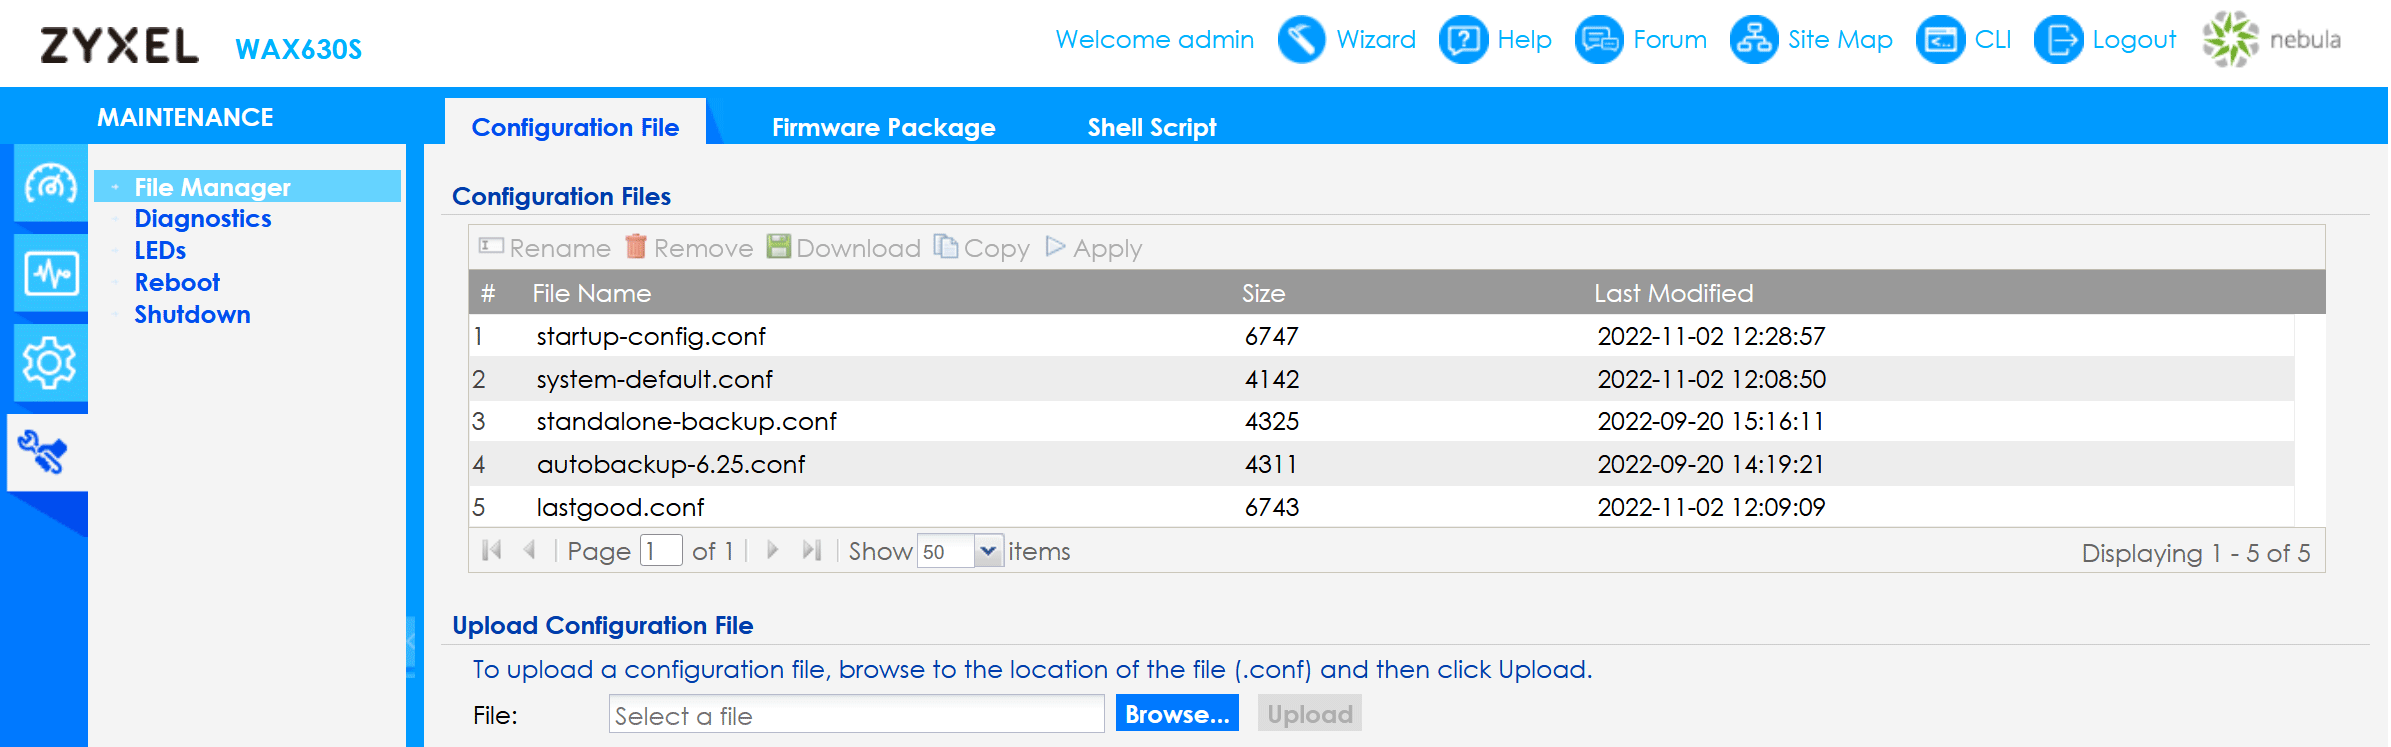Click the page number input field
Screen dimensions: 2391x747
coord(660,551)
